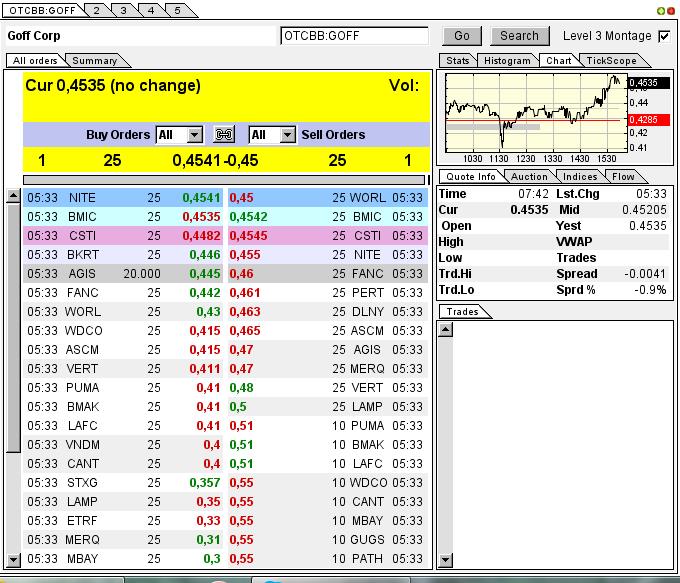
Task: Click the Mid value 0.45205
Action: (644, 210)
